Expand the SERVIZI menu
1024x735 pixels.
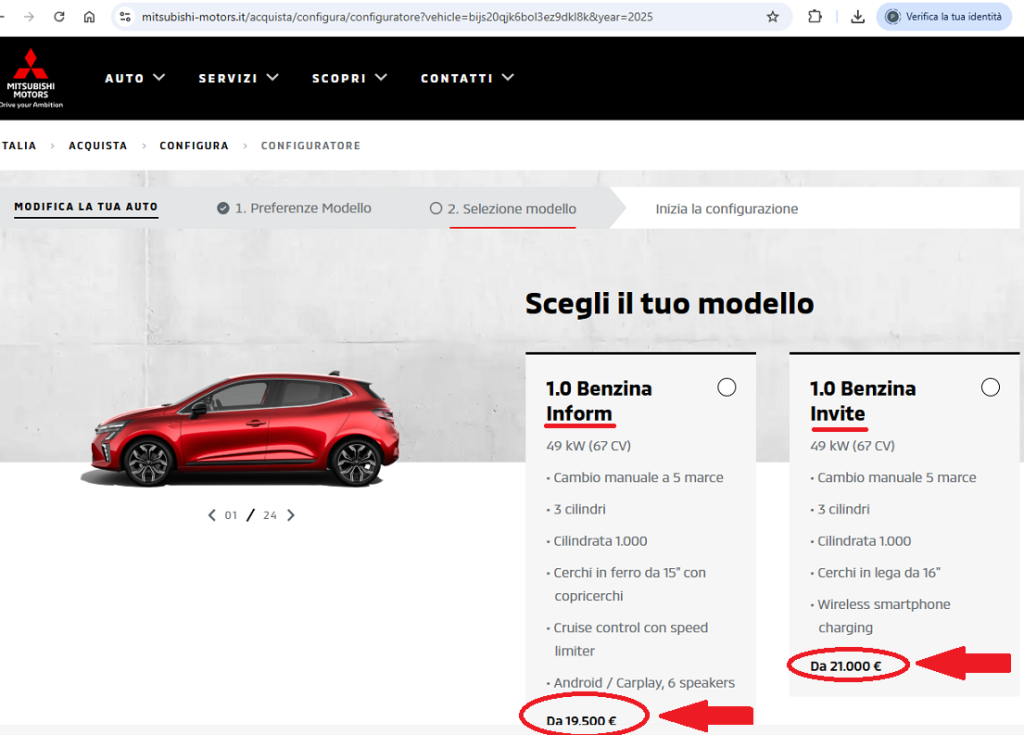tap(238, 78)
